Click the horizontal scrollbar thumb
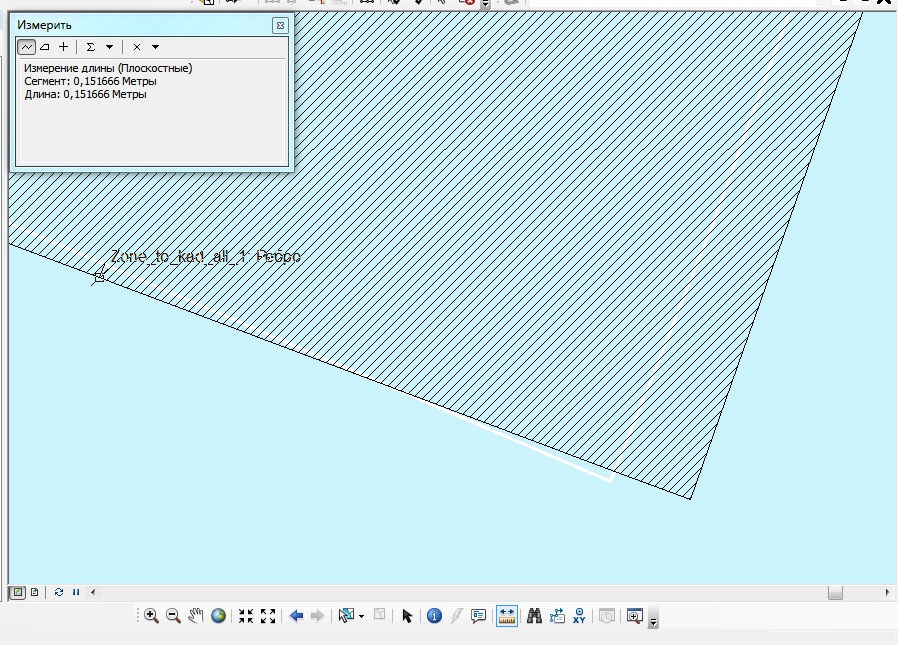The width and height of the screenshot is (898, 645). pos(835,592)
